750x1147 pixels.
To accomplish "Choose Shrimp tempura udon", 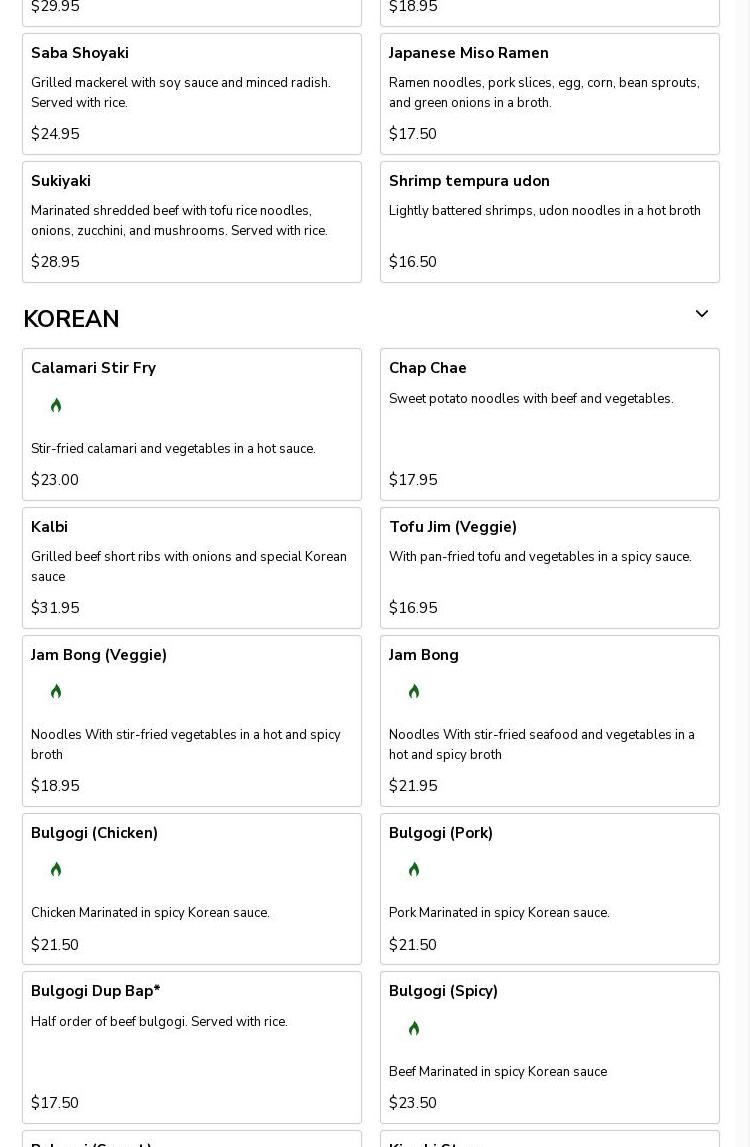I will [x=549, y=222].
